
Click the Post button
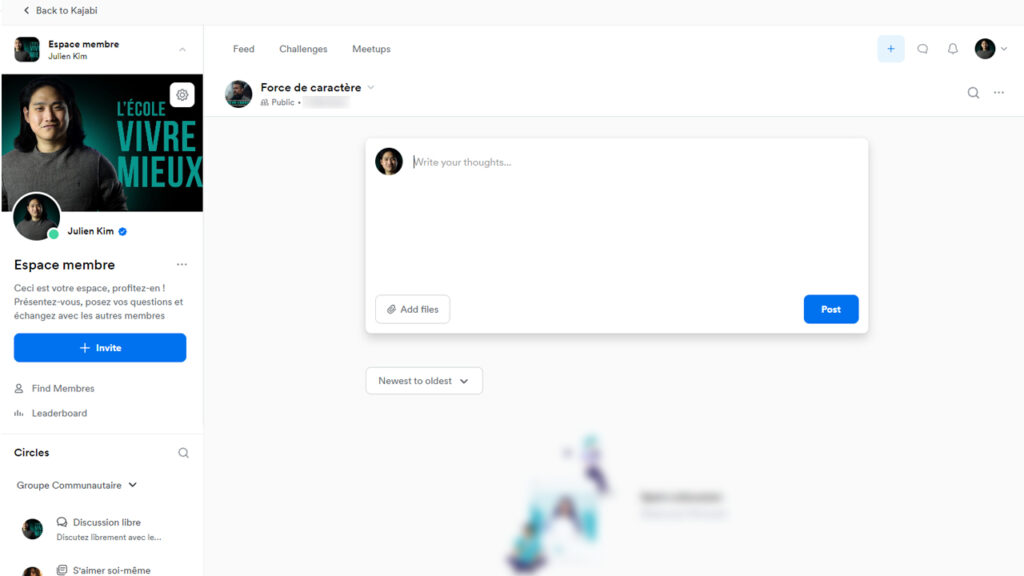pyautogui.click(x=831, y=309)
